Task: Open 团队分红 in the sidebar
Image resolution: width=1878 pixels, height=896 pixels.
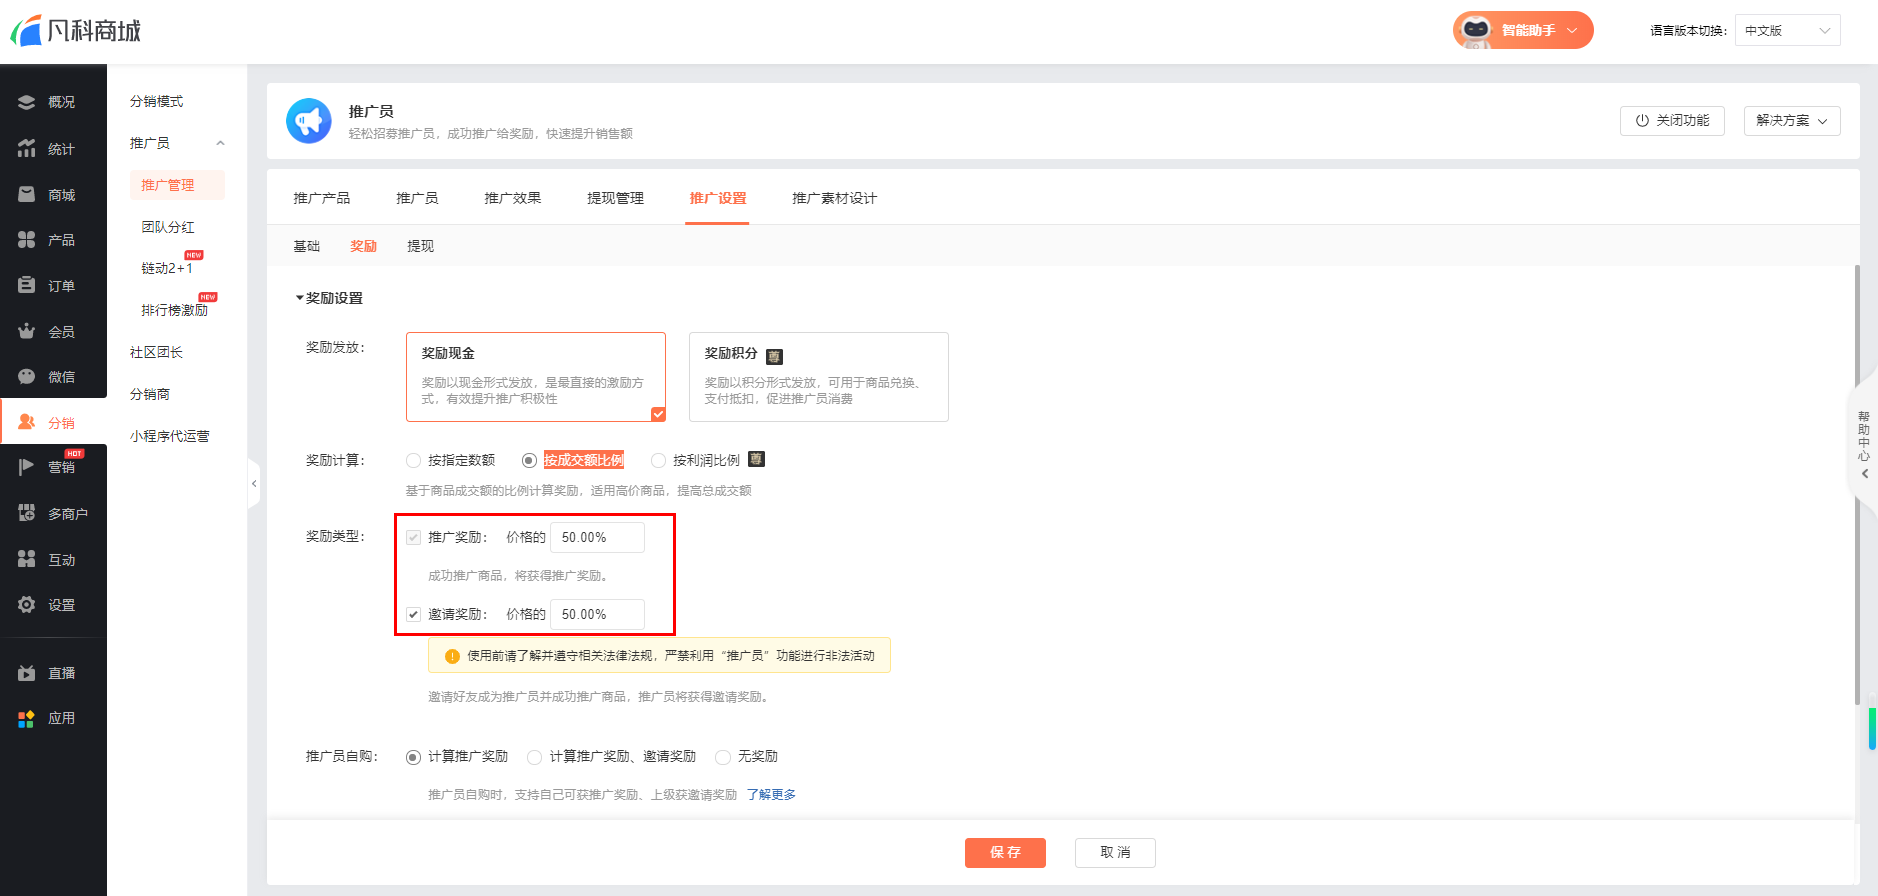Action: tap(168, 227)
